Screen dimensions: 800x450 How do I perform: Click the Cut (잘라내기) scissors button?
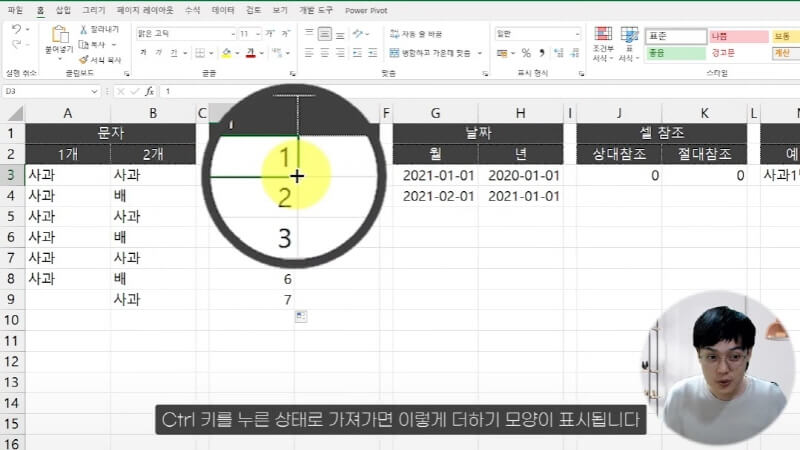99,30
